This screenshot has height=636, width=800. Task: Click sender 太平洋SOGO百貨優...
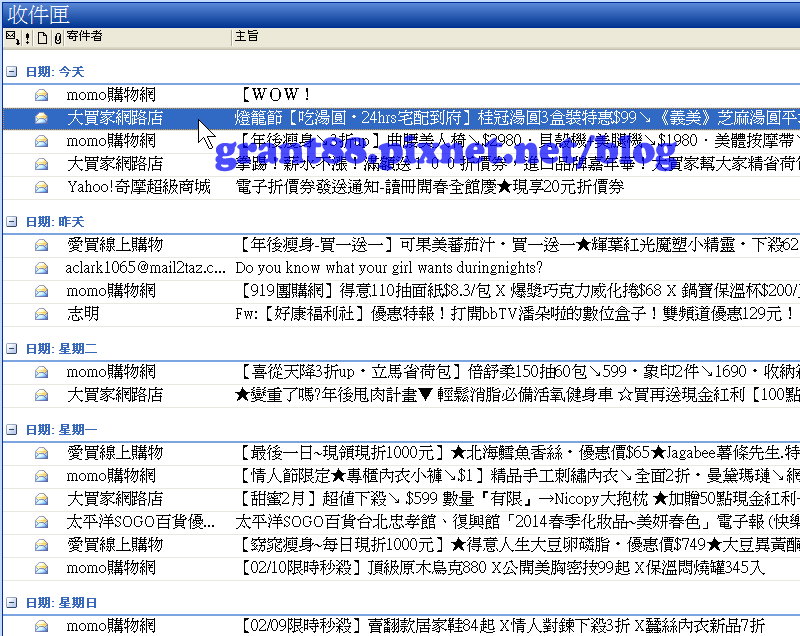[141, 522]
